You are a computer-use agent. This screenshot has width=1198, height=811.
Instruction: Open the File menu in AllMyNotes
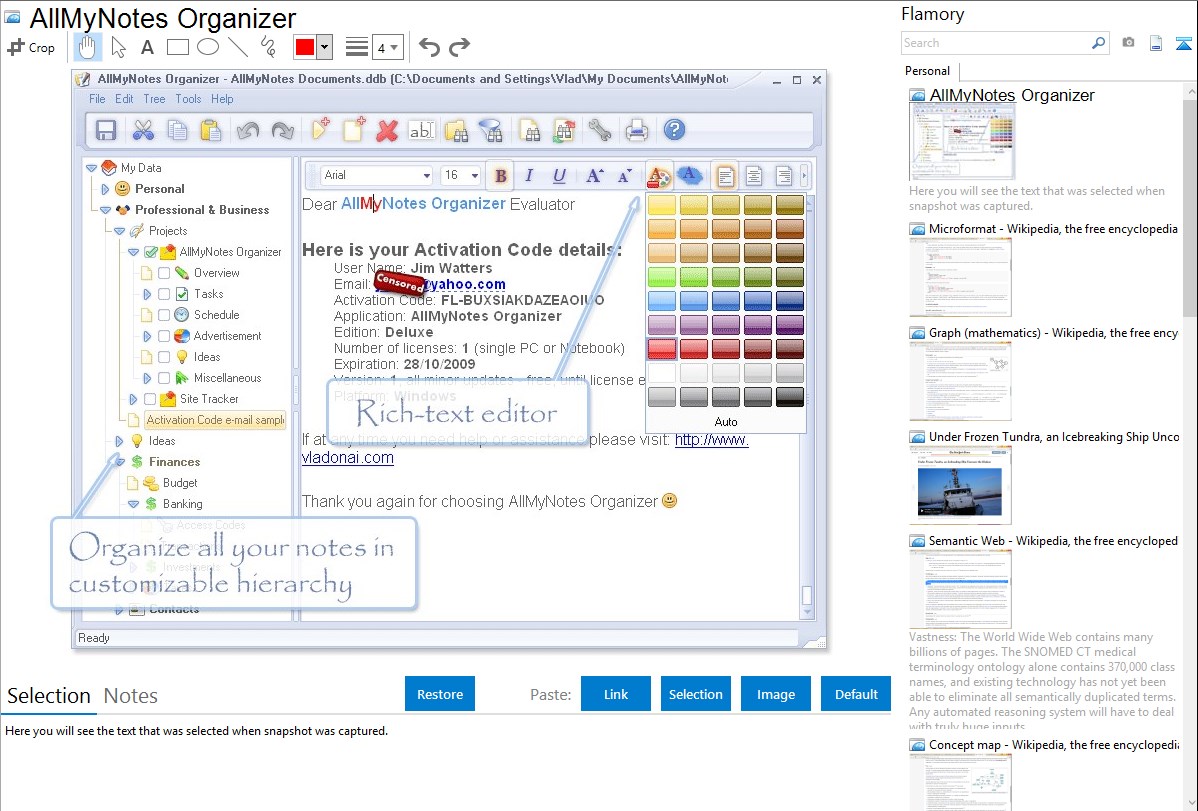coord(97,99)
